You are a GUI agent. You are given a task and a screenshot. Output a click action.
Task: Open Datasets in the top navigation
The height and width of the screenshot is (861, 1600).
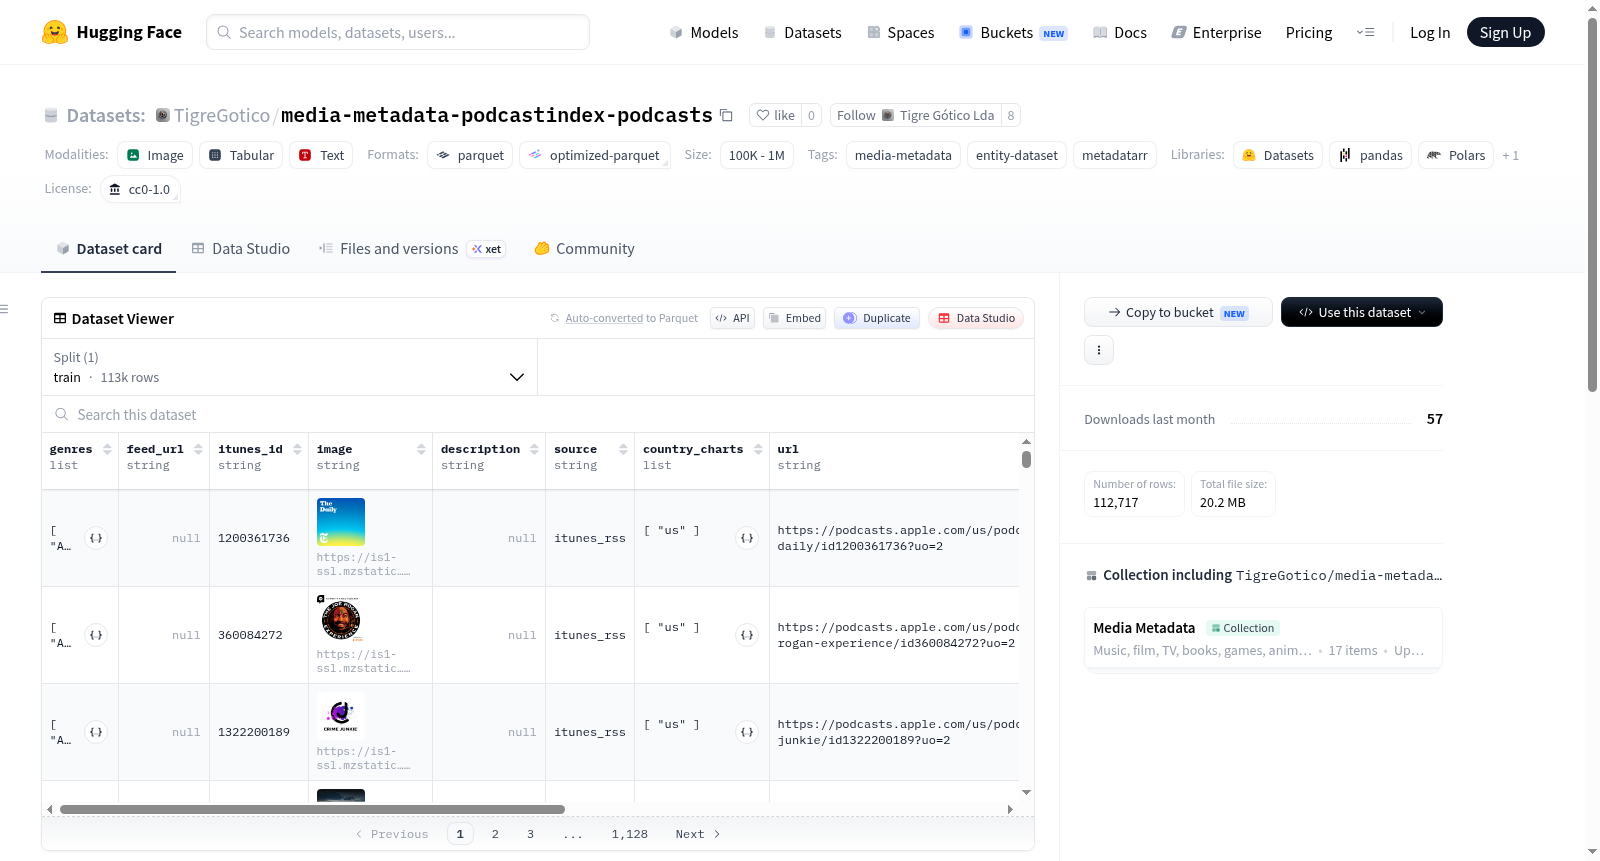[x=803, y=32]
